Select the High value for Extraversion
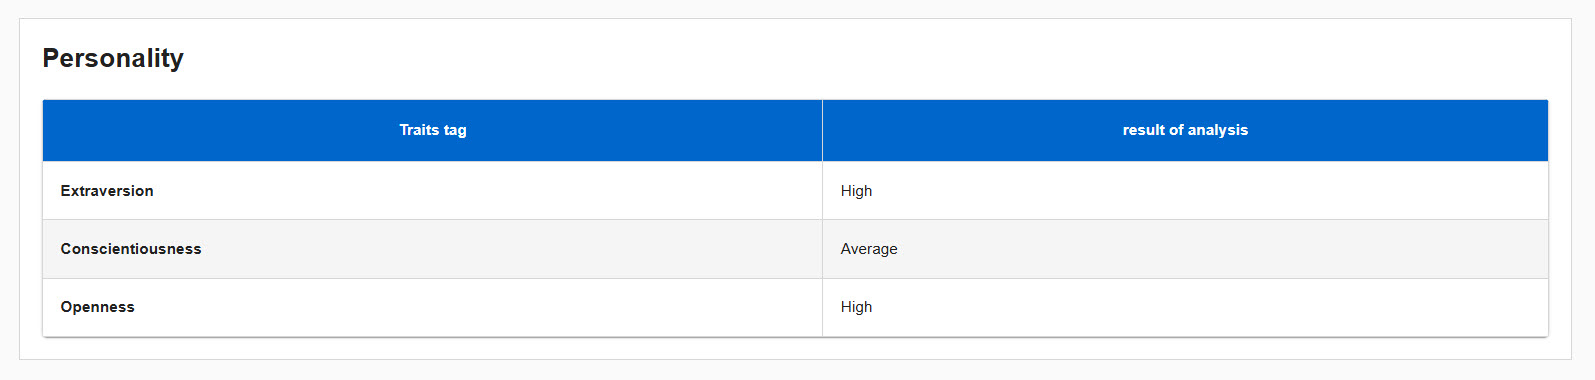 [x=856, y=191]
